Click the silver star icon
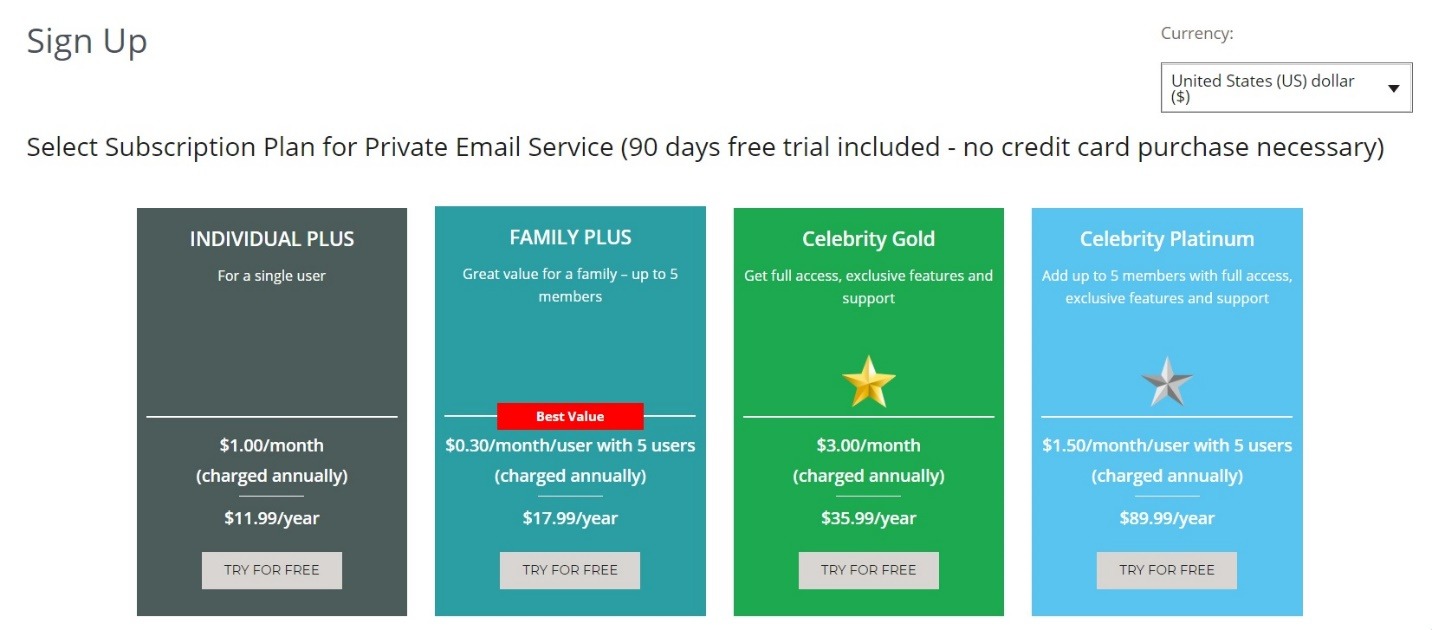 click(x=1167, y=381)
